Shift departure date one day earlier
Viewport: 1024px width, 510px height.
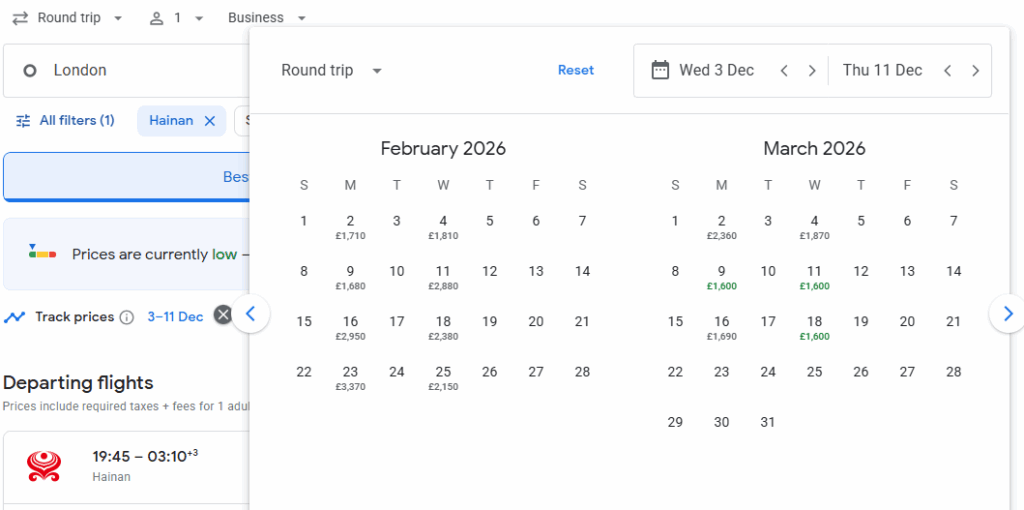point(785,71)
